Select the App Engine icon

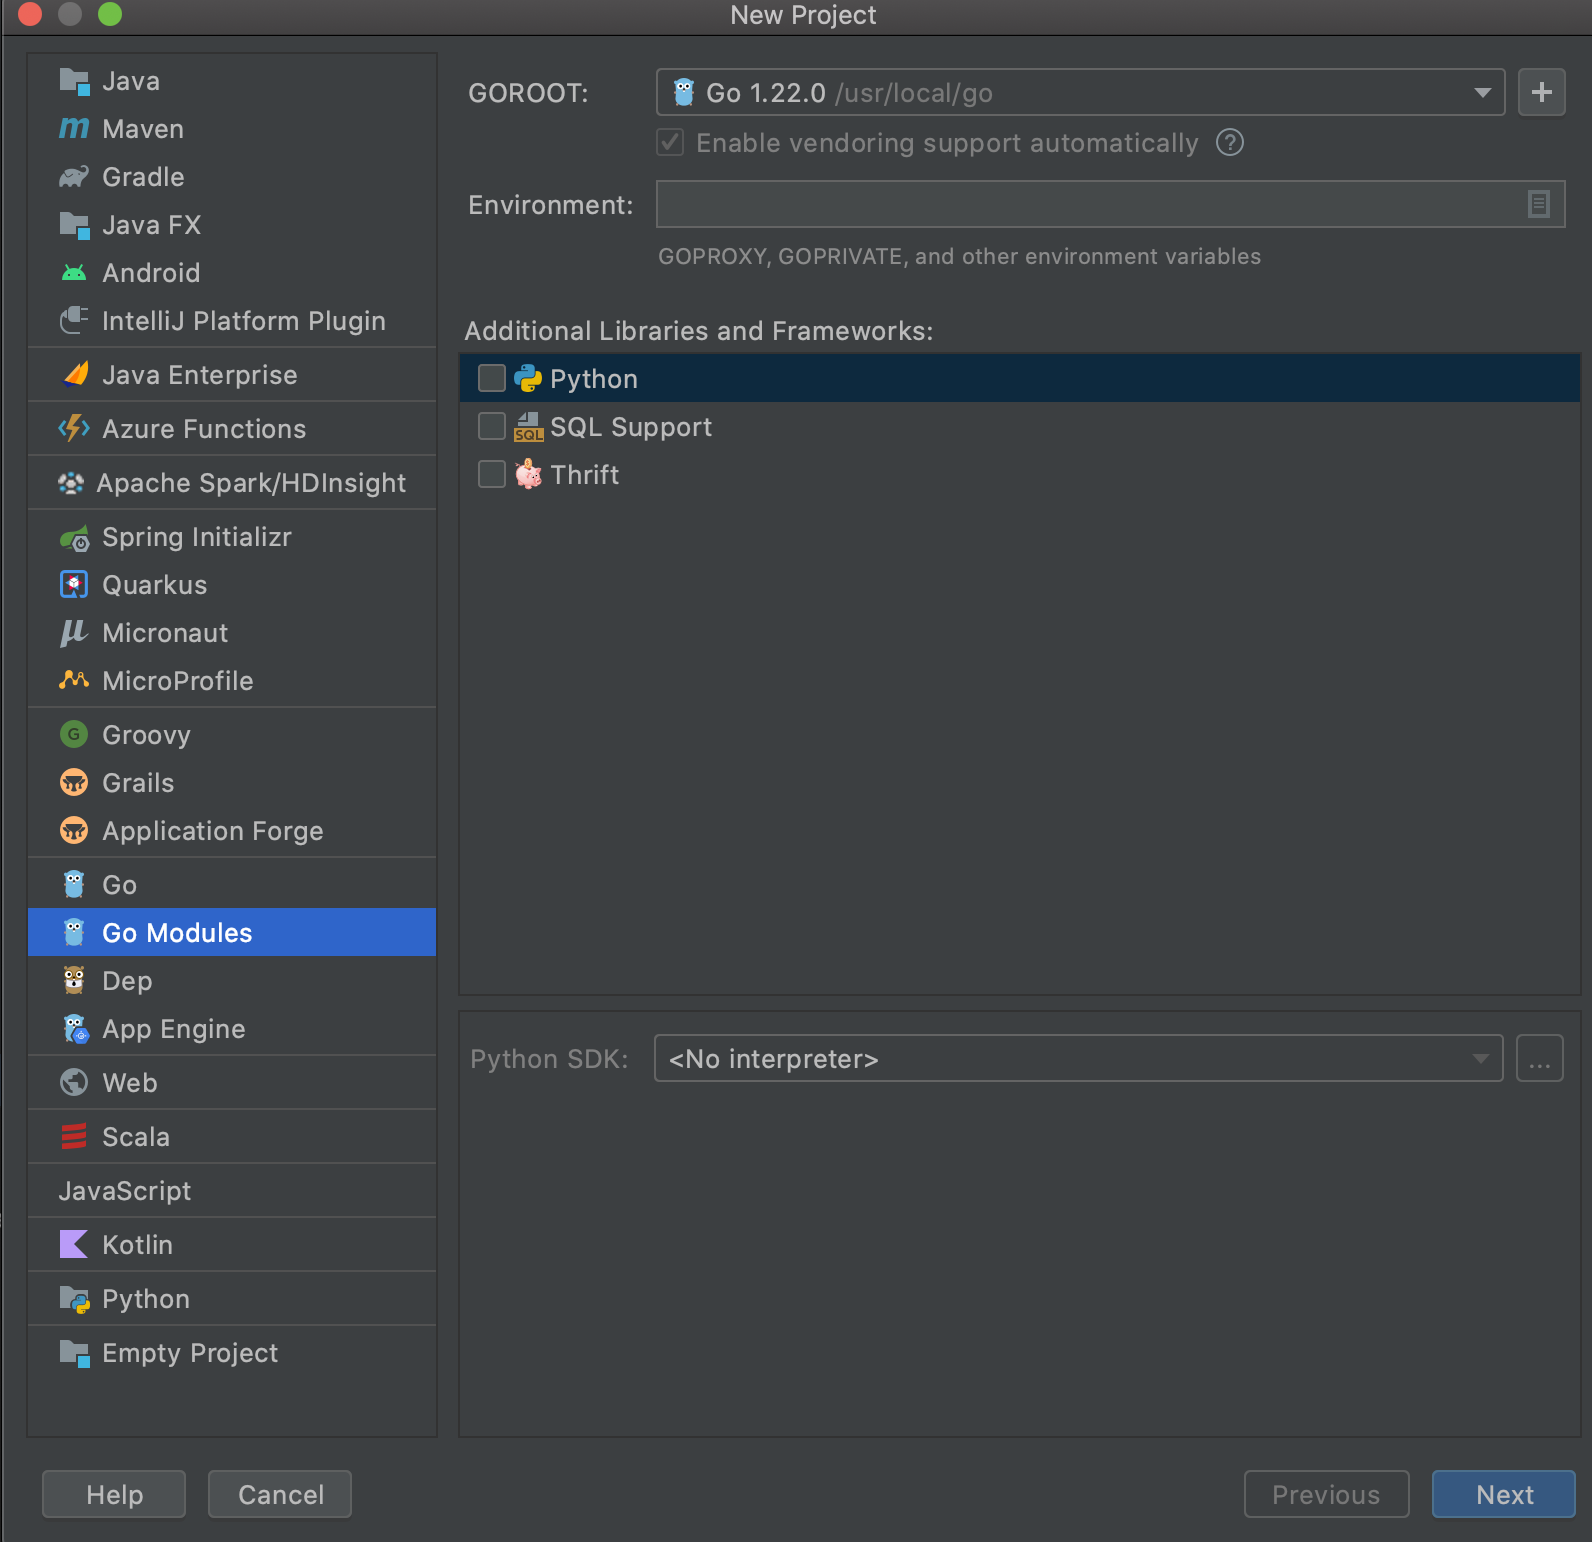click(76, 1029)
